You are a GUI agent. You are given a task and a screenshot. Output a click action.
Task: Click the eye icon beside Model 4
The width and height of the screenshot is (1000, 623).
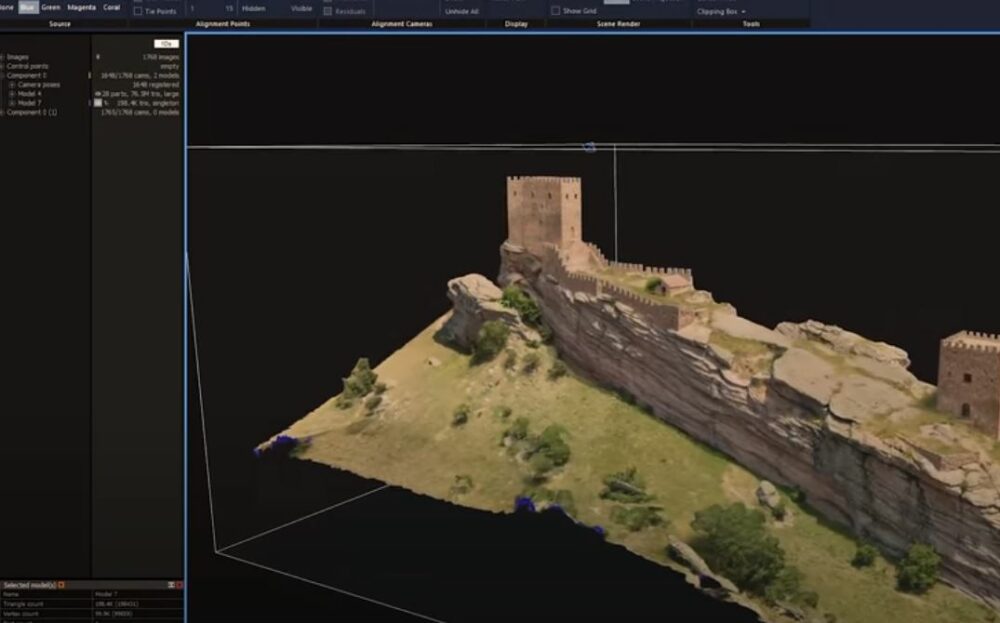pyautogui.click(x=96, y=94)
